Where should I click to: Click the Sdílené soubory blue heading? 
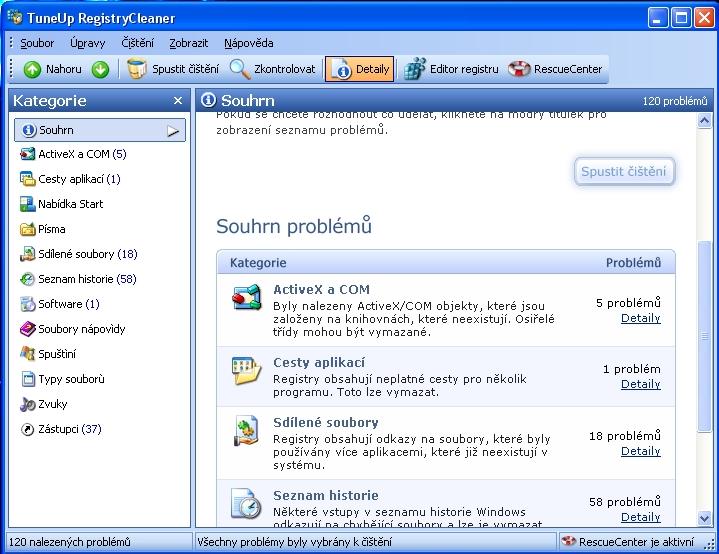326,422
